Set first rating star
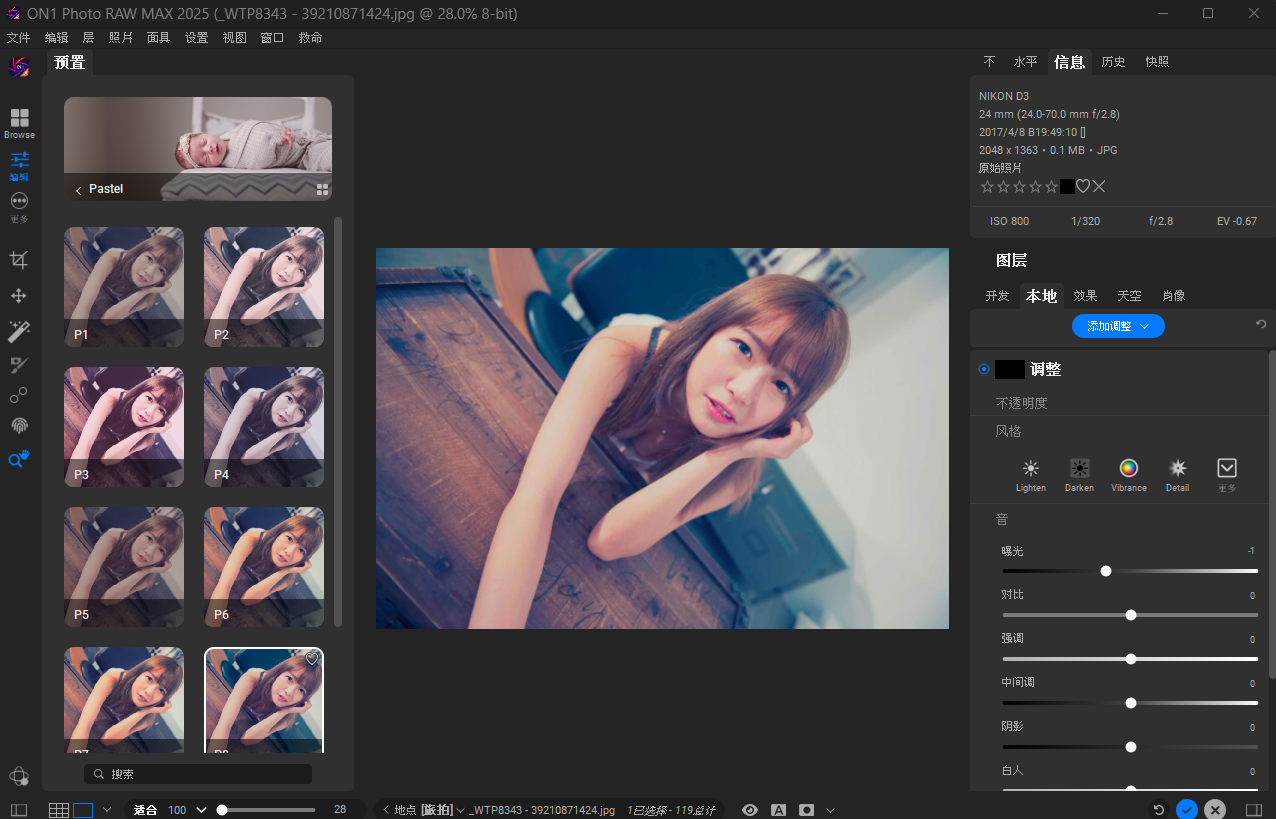The height and width of the screenshot is (819, 1276). [987, 186]
